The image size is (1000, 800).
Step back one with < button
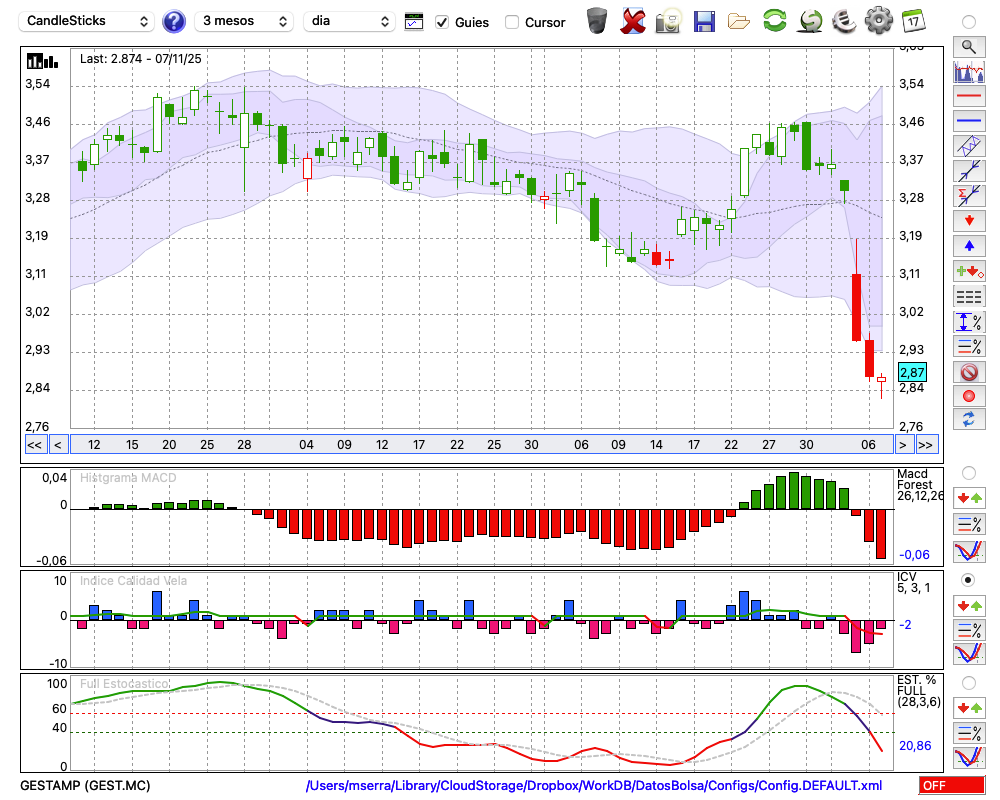[x=58, y=445]
